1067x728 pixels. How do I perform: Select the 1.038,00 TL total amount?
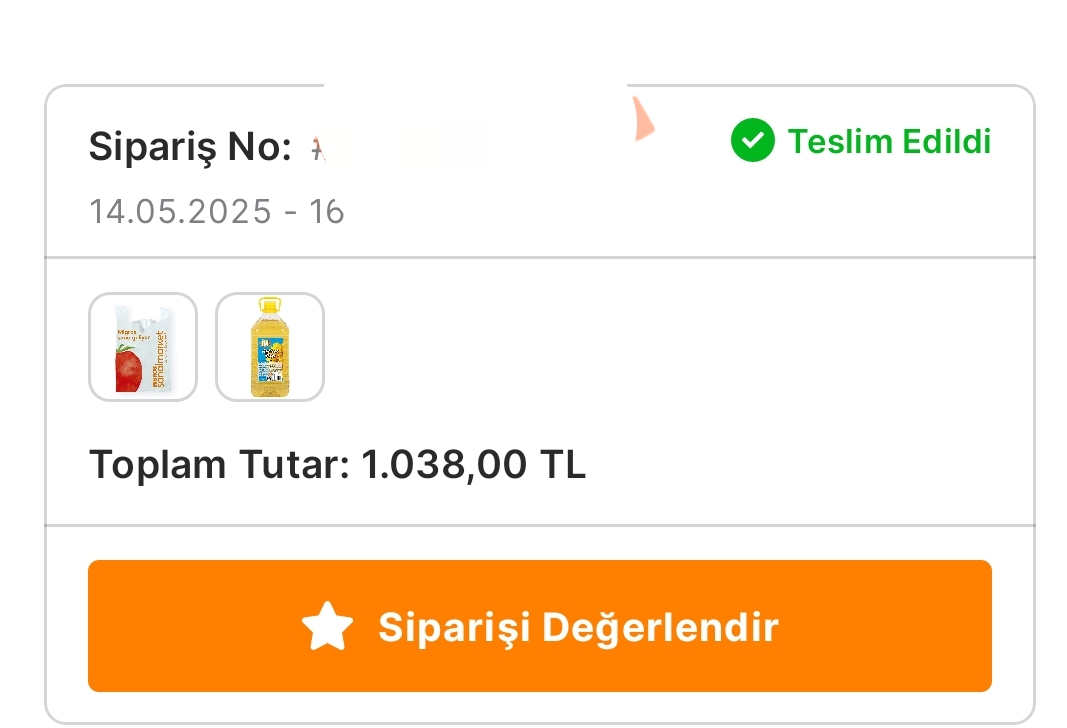click(473, 465)
